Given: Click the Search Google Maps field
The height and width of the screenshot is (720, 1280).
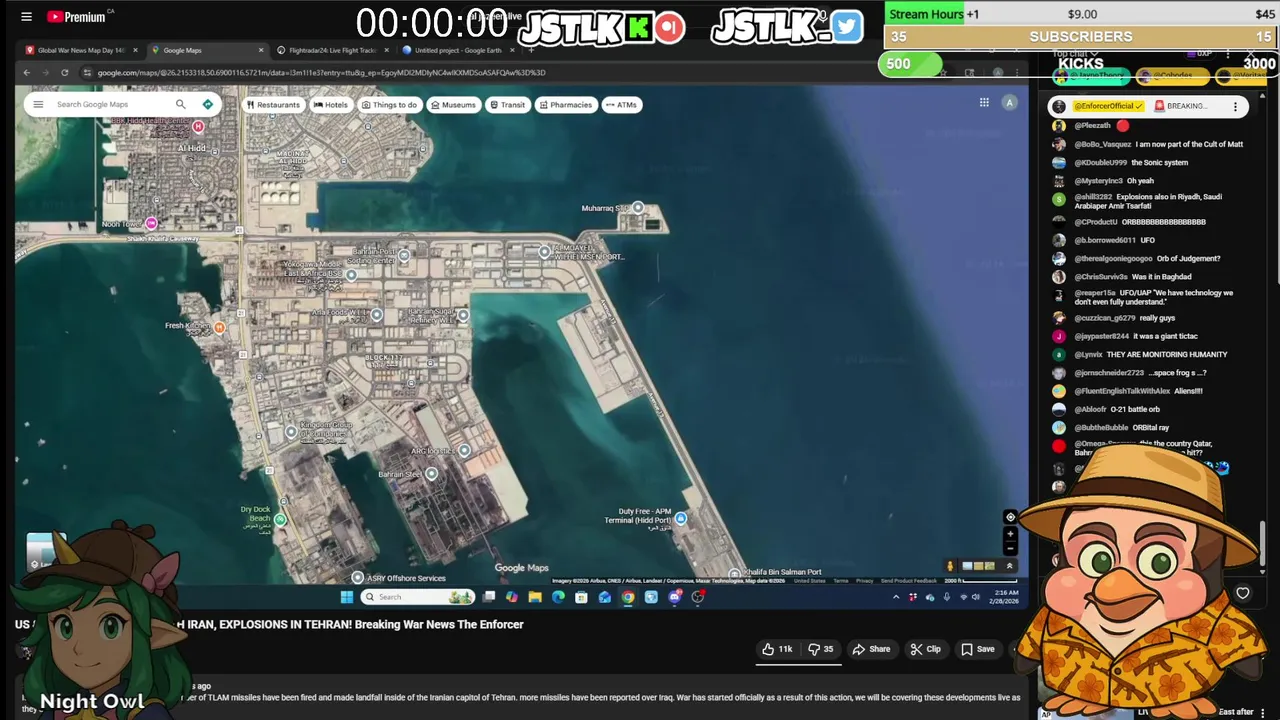Looking at the screenshot, I should [x=110, y=104].
